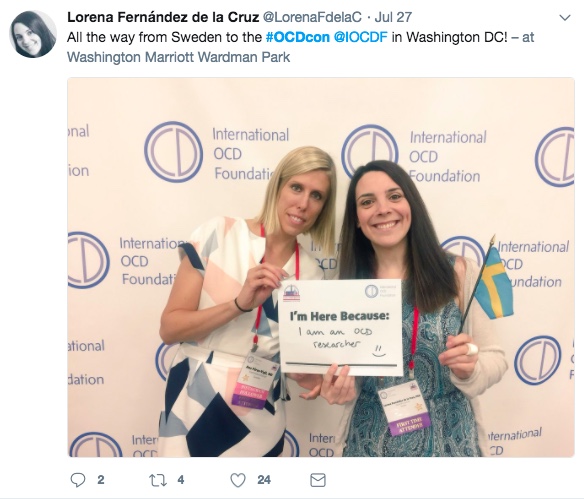Click the retweet count number 4
Screen dimensions: 584x499
(181, 480)
